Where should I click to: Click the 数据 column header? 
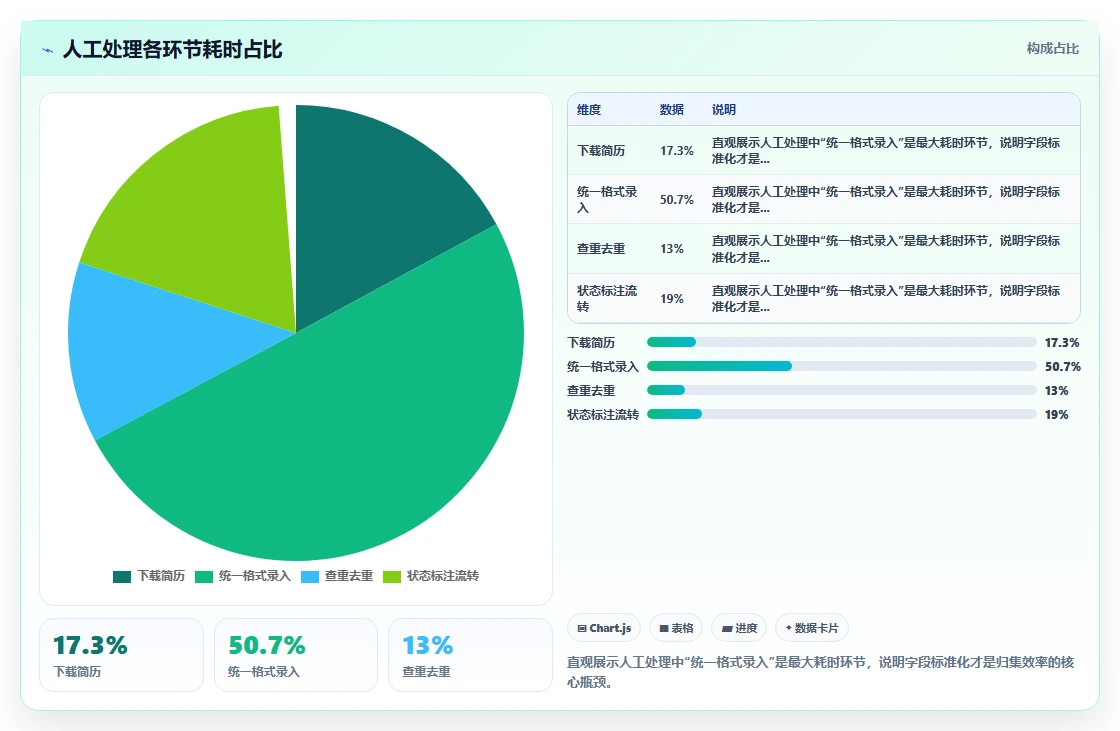point(671,109)
